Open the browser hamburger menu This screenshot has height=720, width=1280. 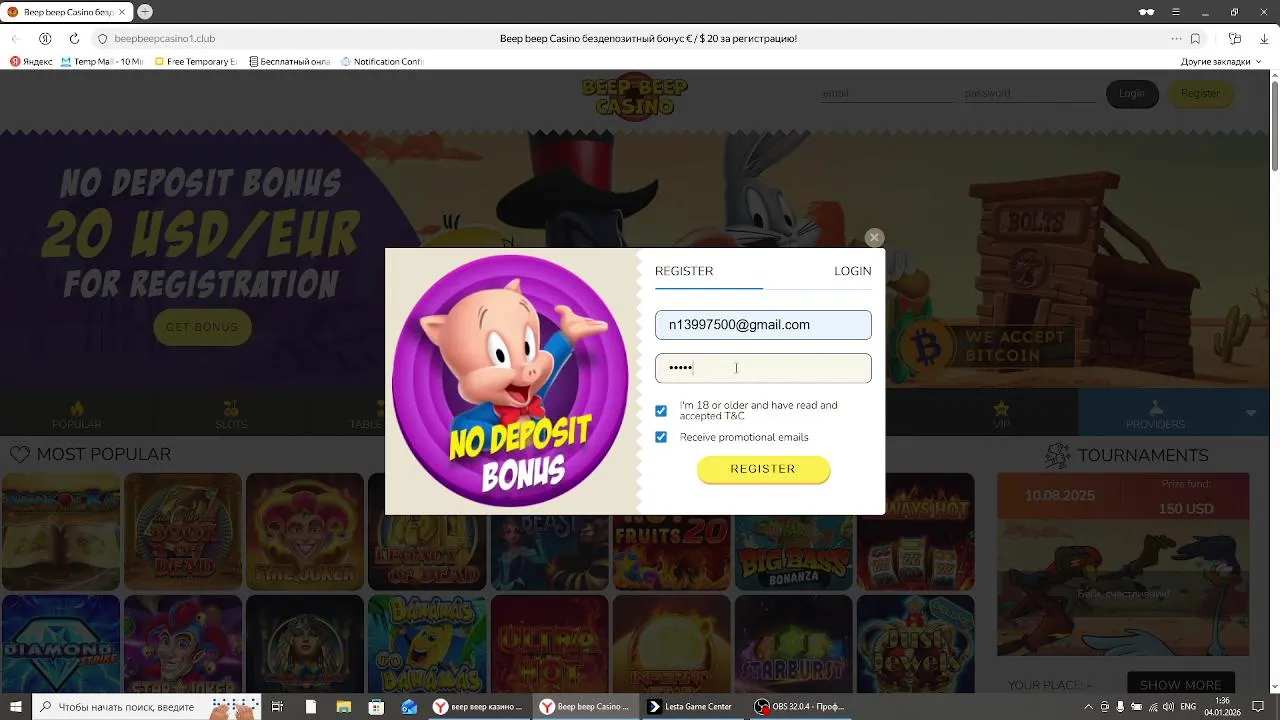(1176, 12)
